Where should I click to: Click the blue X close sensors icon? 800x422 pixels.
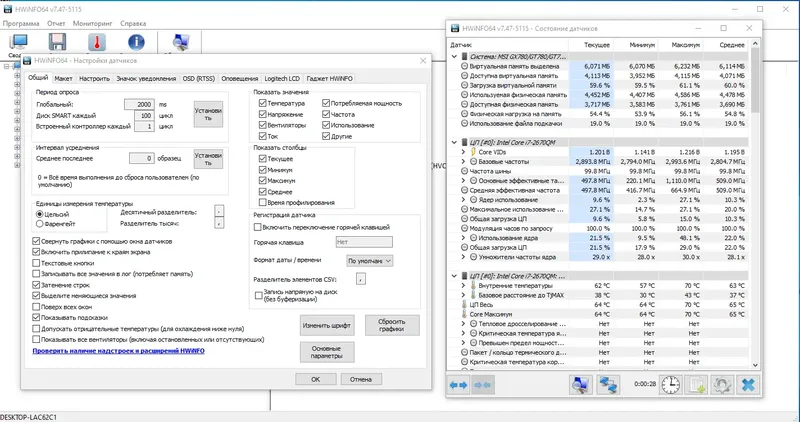tap(748, 385)
